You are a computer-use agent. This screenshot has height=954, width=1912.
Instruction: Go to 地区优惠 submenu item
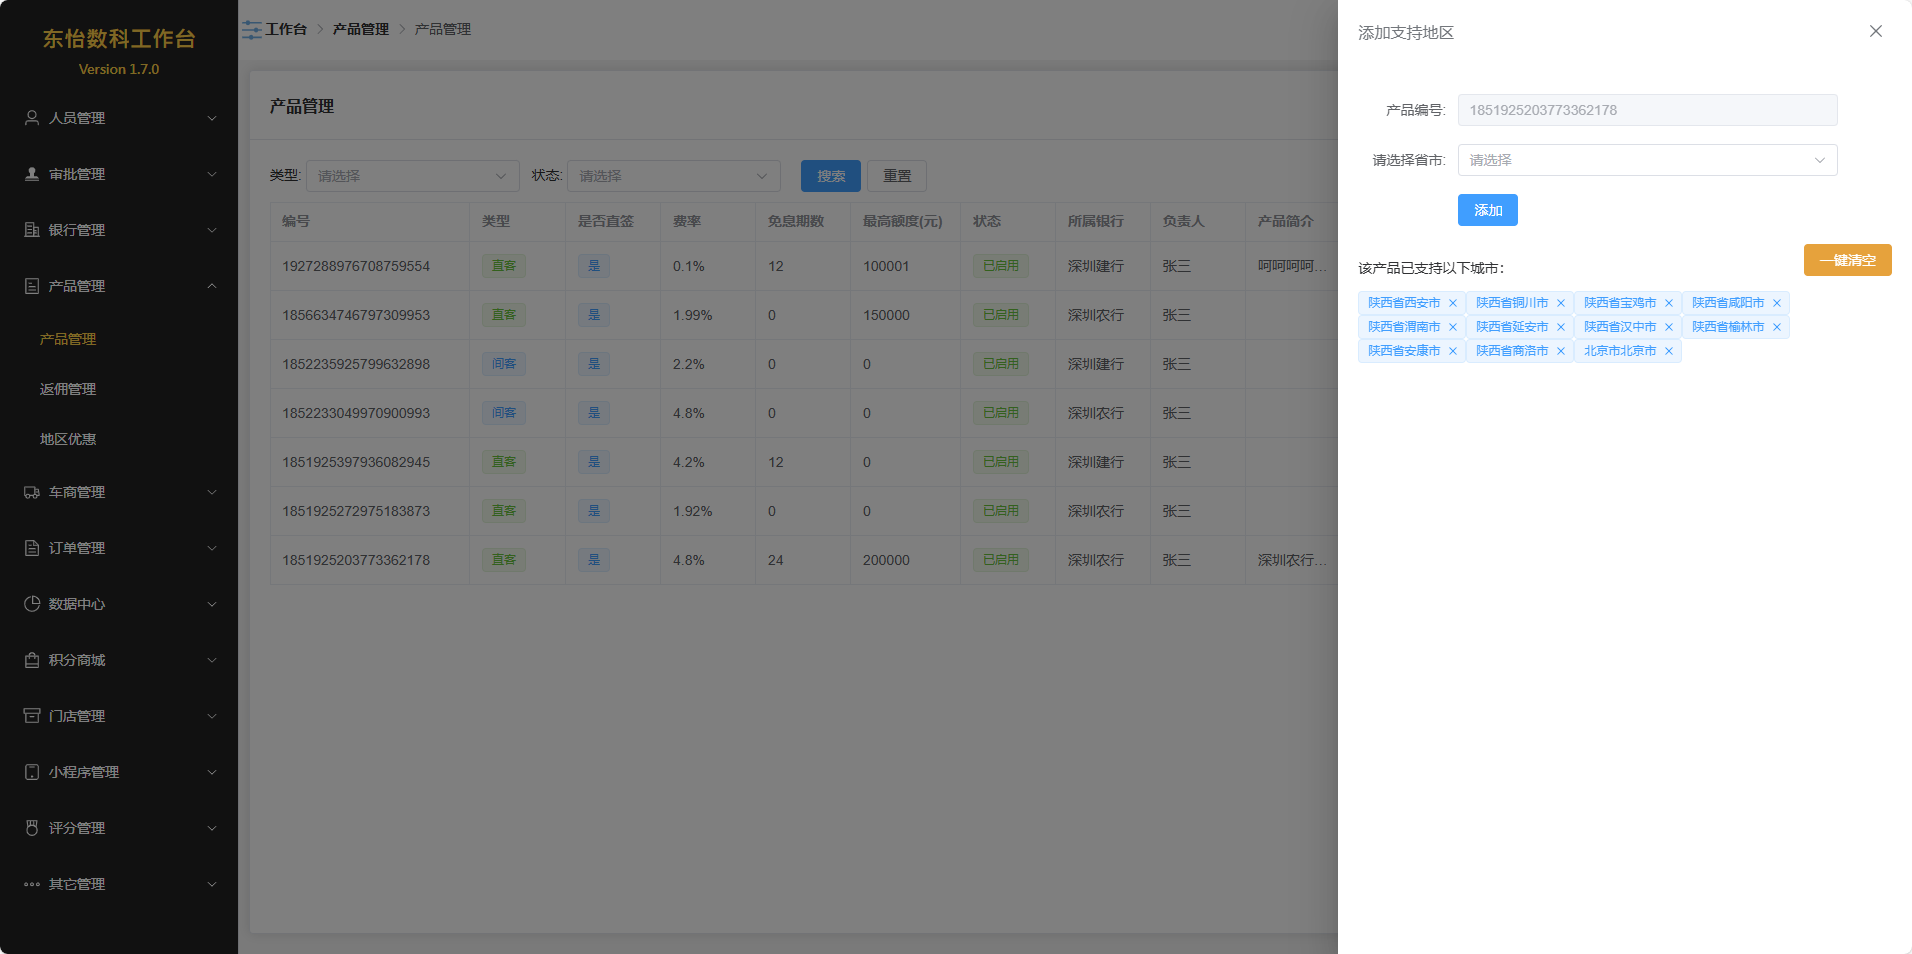68,439
